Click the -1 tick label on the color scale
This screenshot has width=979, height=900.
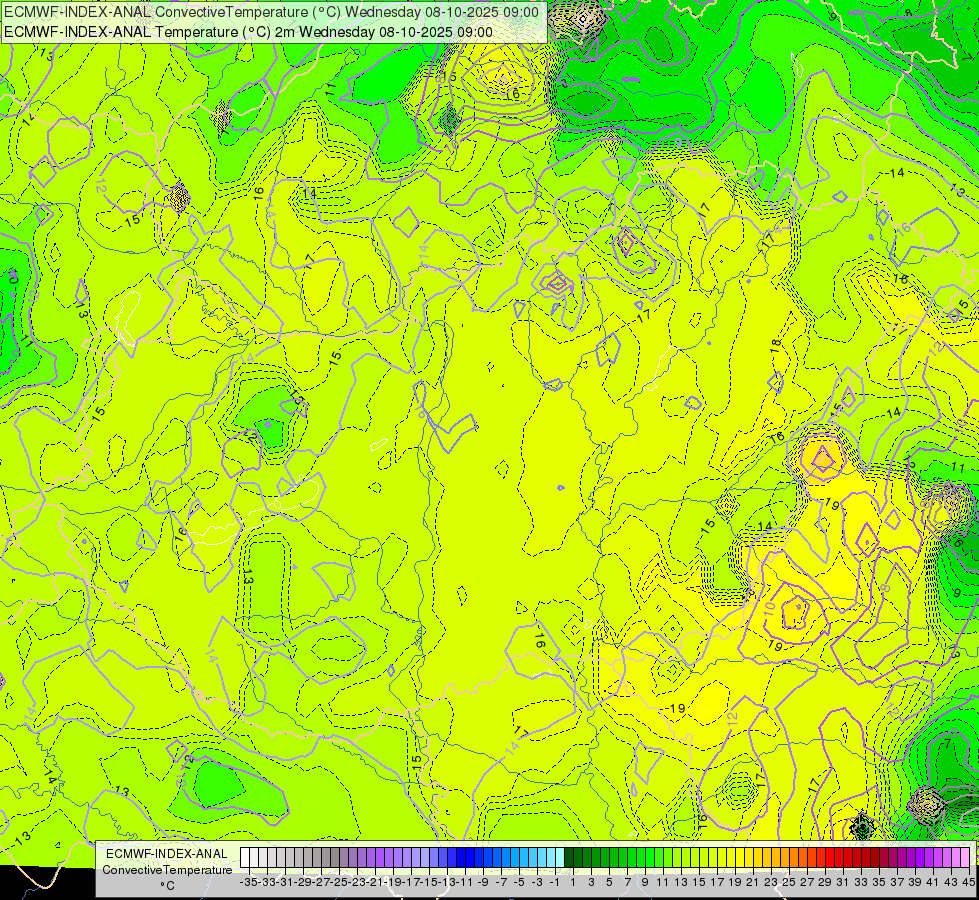tap(555, 883)
